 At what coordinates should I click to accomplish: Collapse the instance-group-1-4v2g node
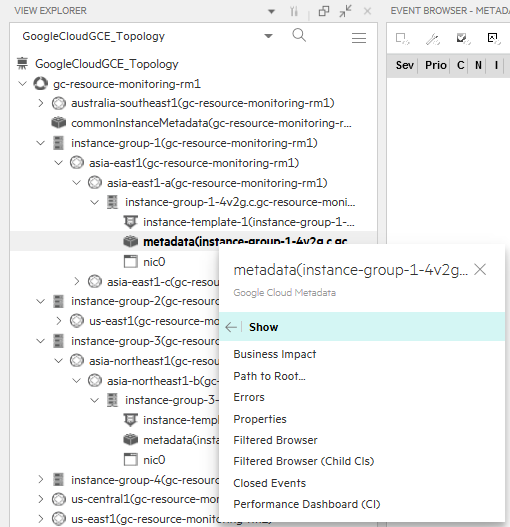click(x=95, y=202)
